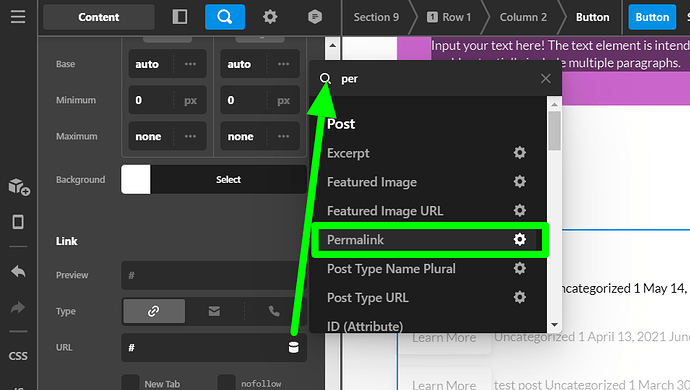The height and width of the screenshot is (390, 690).
Task: Open dynamic content database icon in URL field
Action: (293, 347)
